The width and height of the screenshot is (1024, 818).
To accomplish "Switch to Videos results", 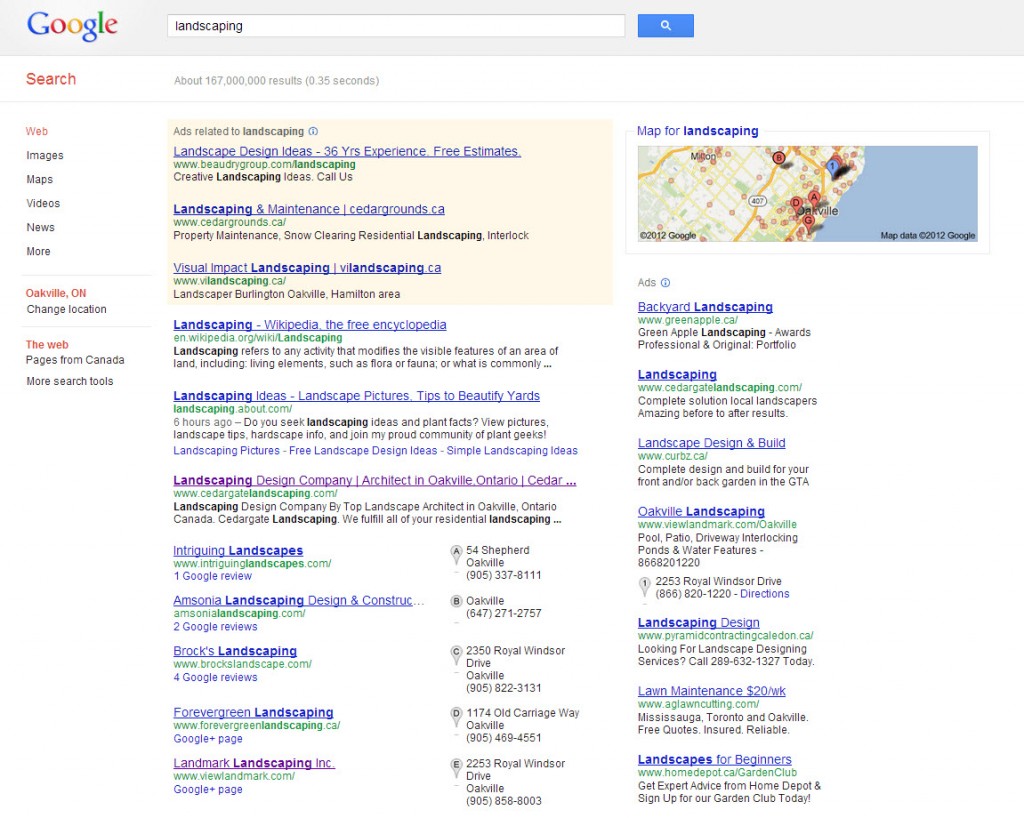I will (x=43, y=204).
